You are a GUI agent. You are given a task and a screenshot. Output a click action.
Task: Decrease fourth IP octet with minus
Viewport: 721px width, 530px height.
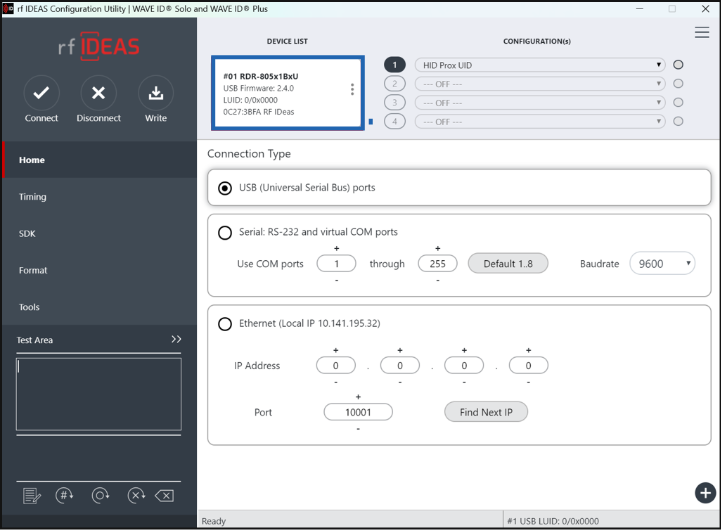coord(528,382)
